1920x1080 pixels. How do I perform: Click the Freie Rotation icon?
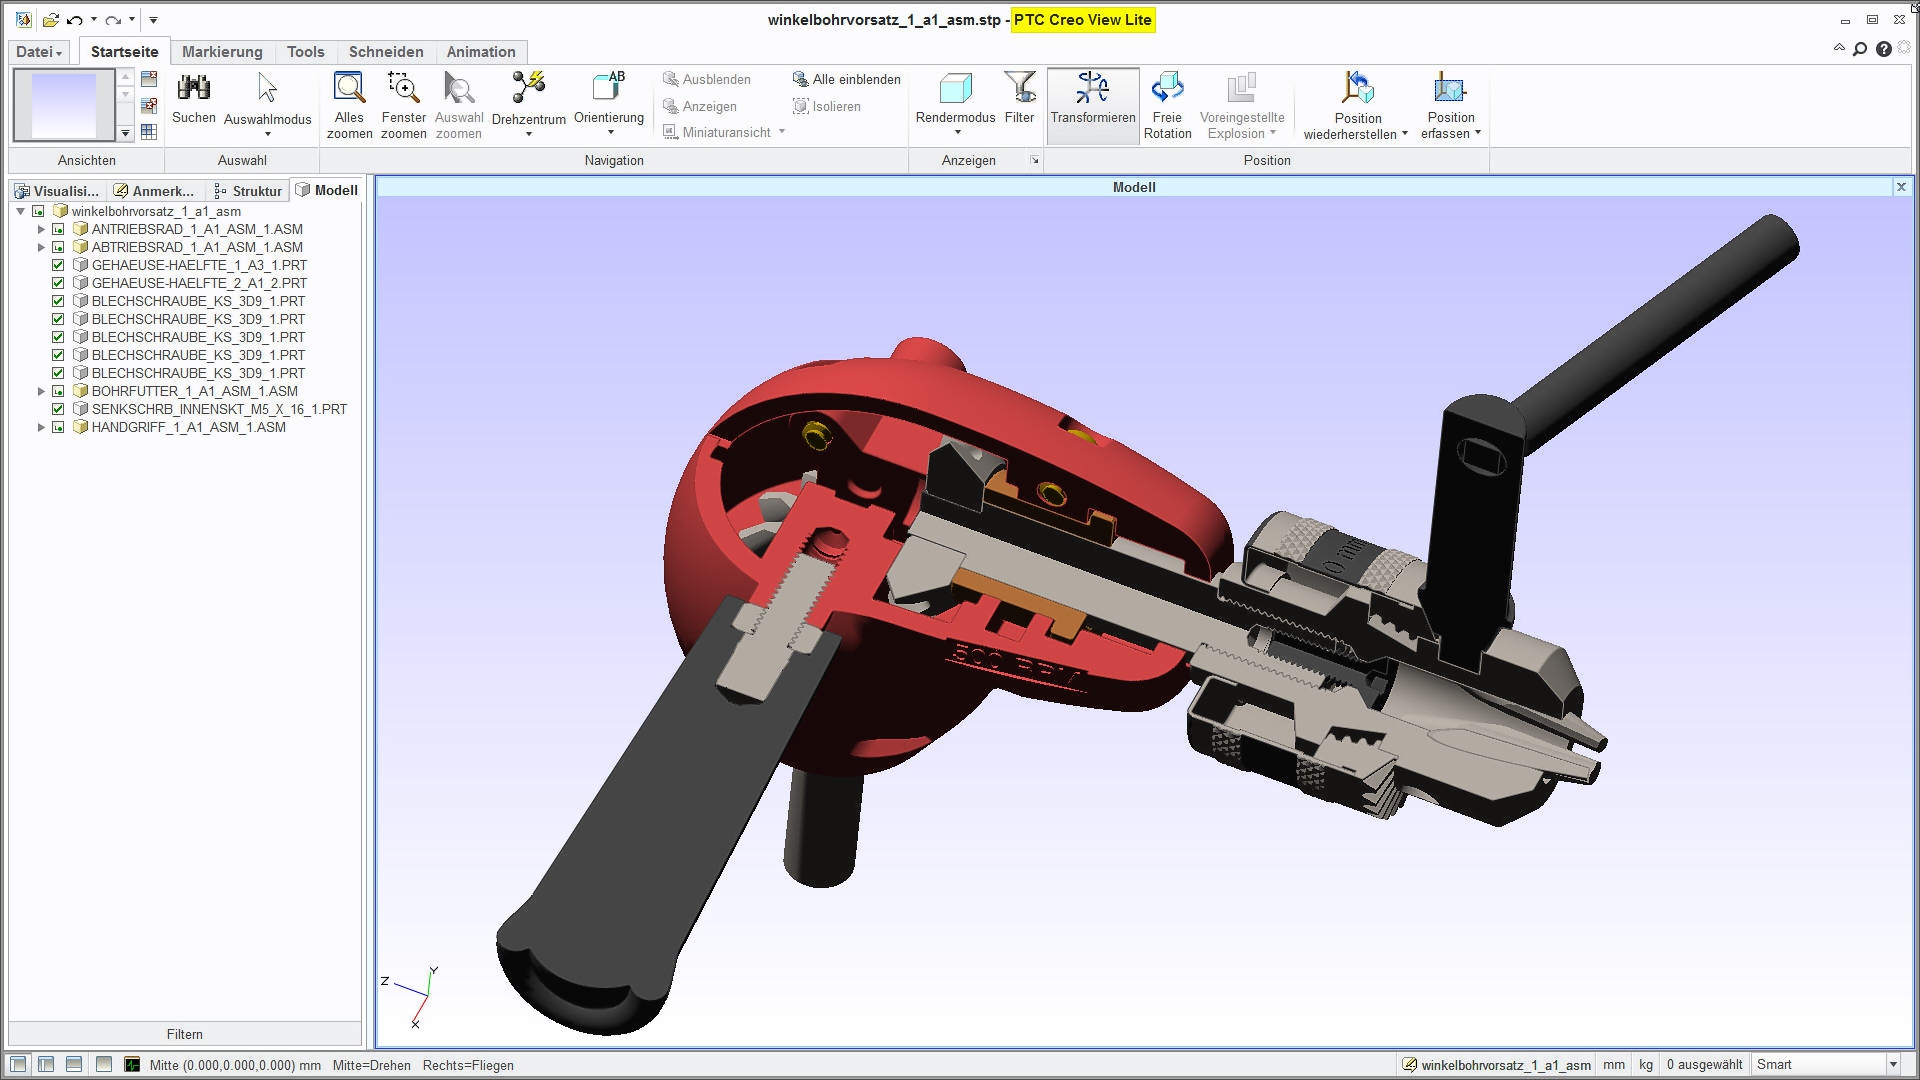point(1167,89)
